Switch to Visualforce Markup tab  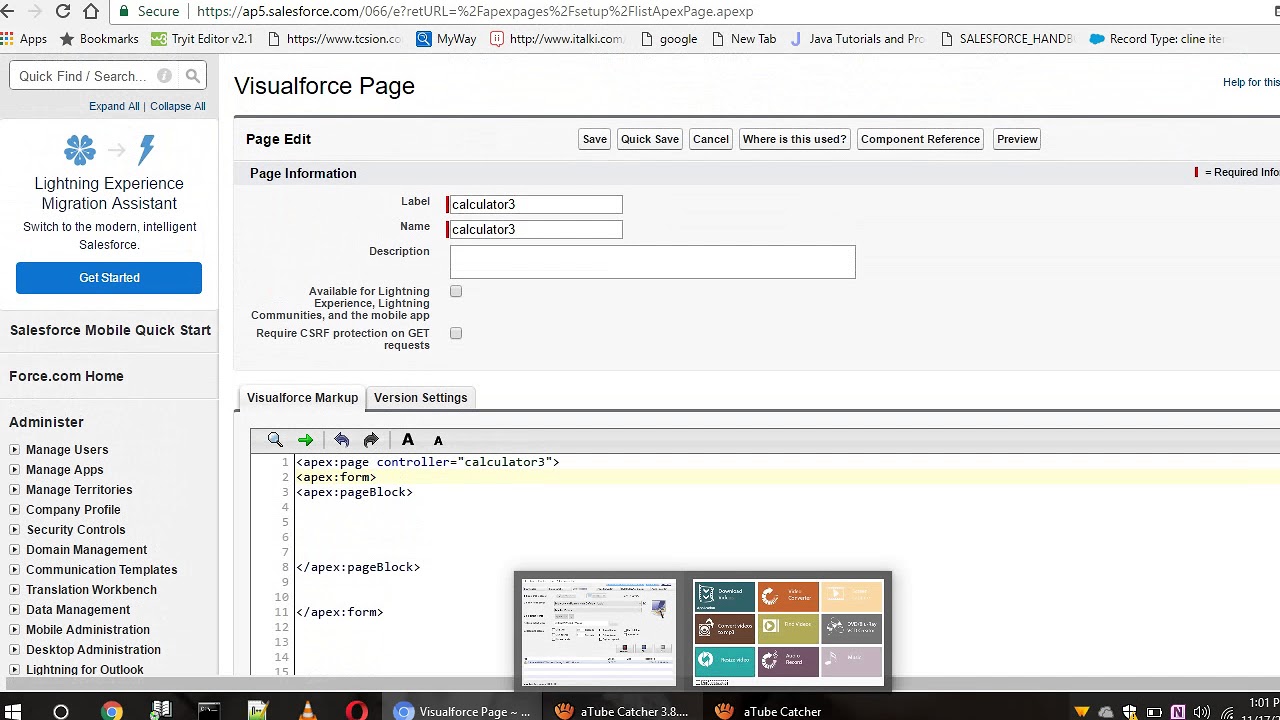click(x=302, y=398)
